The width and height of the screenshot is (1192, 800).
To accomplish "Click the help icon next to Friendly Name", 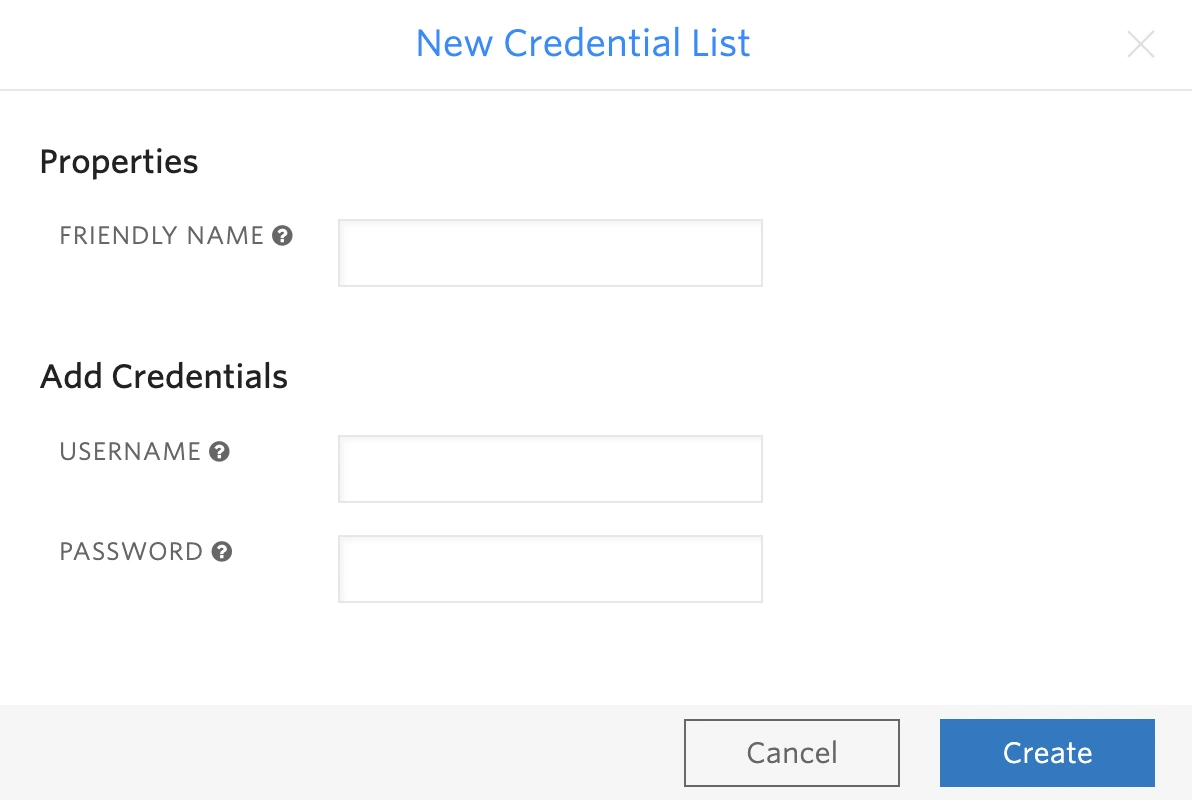I will (284, 235).
